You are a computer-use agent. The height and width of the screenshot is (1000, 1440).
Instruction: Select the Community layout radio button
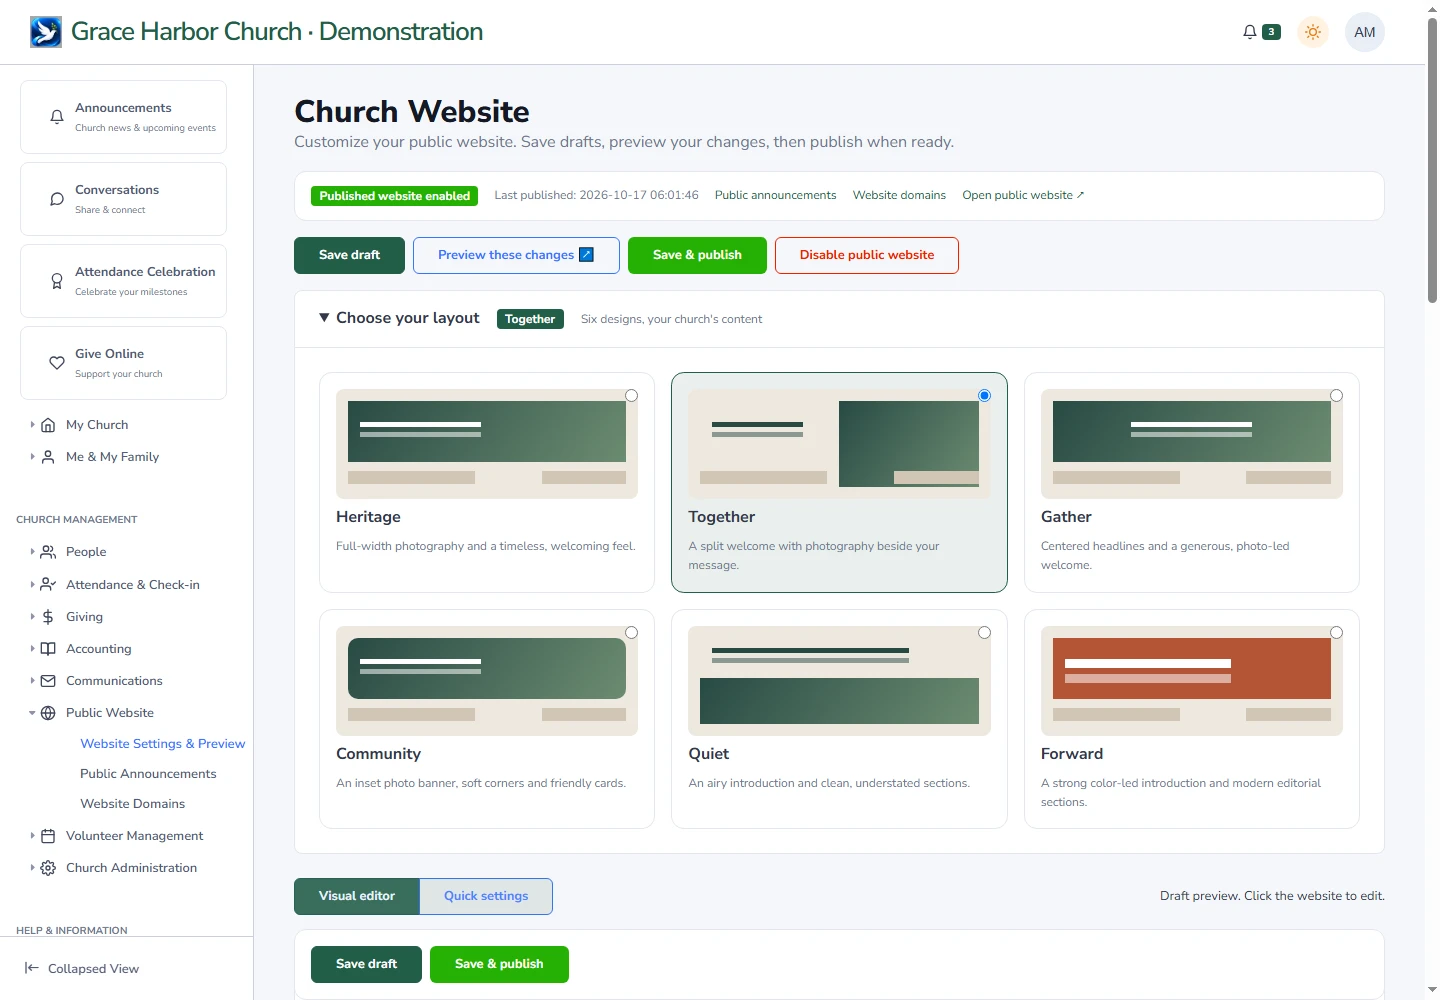(631, 633)
